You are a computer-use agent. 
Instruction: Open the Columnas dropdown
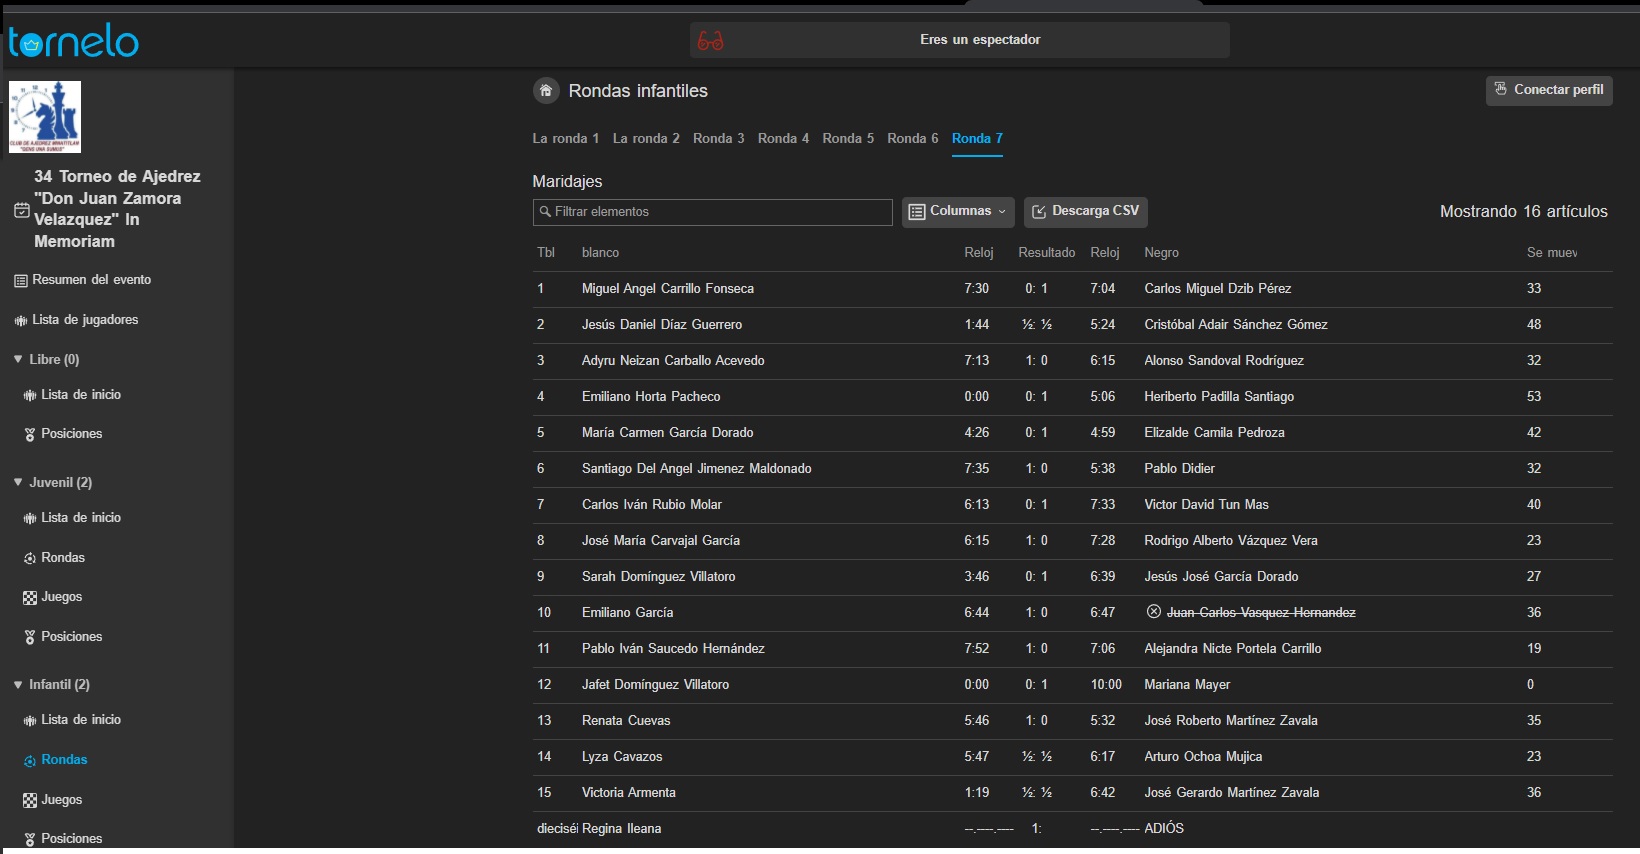[958, 211]
